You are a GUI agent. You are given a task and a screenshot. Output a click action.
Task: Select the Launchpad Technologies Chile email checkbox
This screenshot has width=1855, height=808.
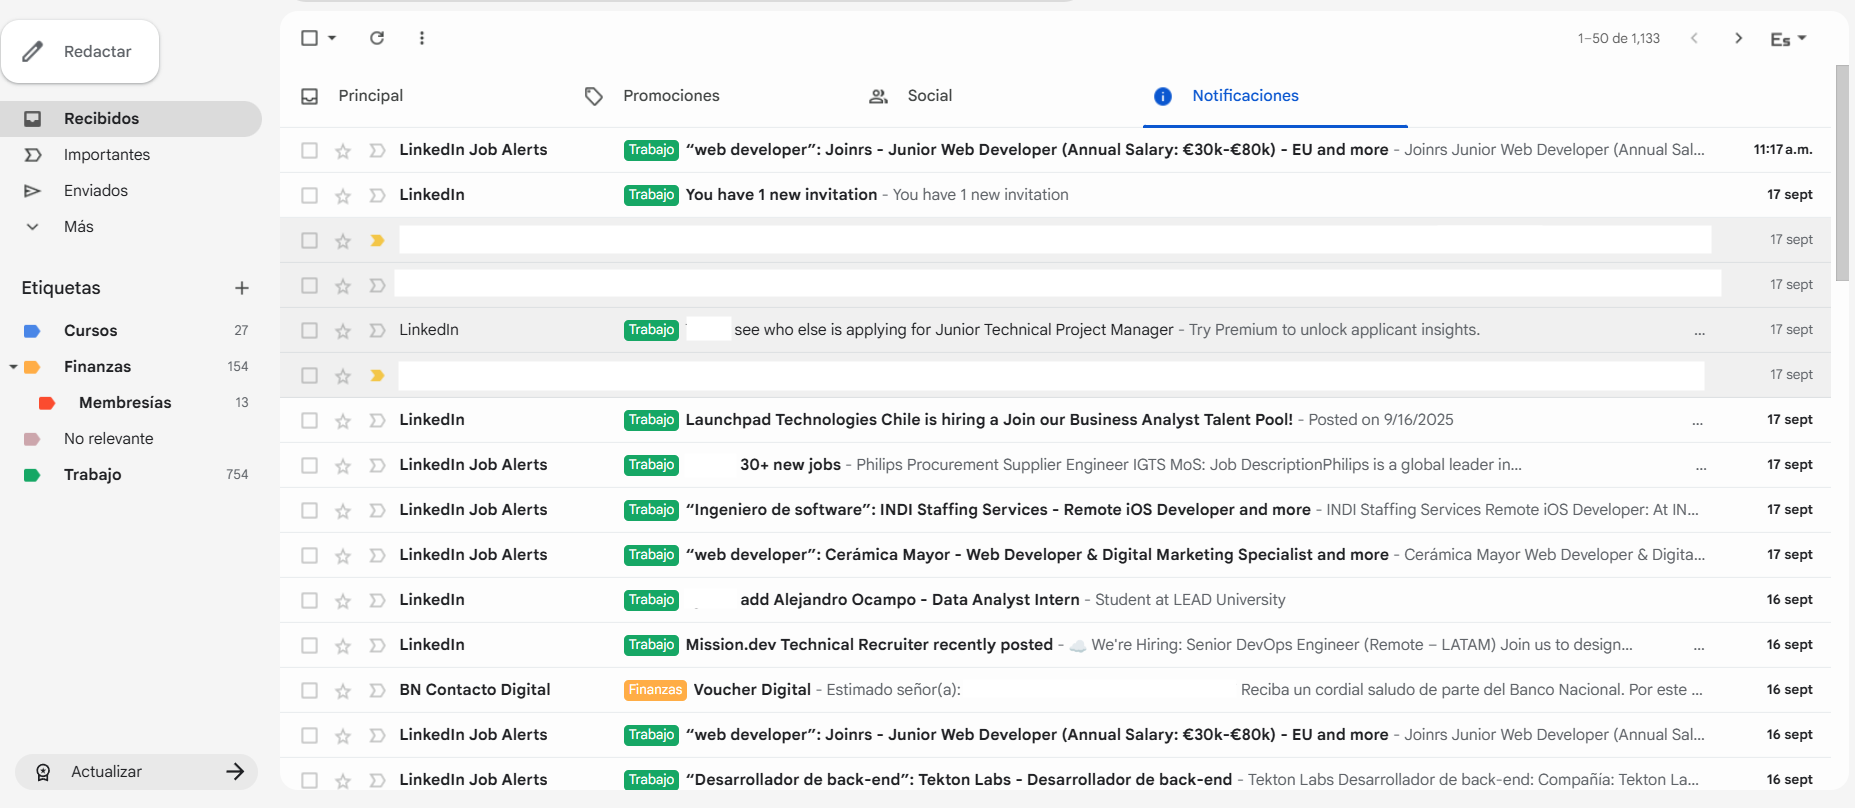coord(310,421)
